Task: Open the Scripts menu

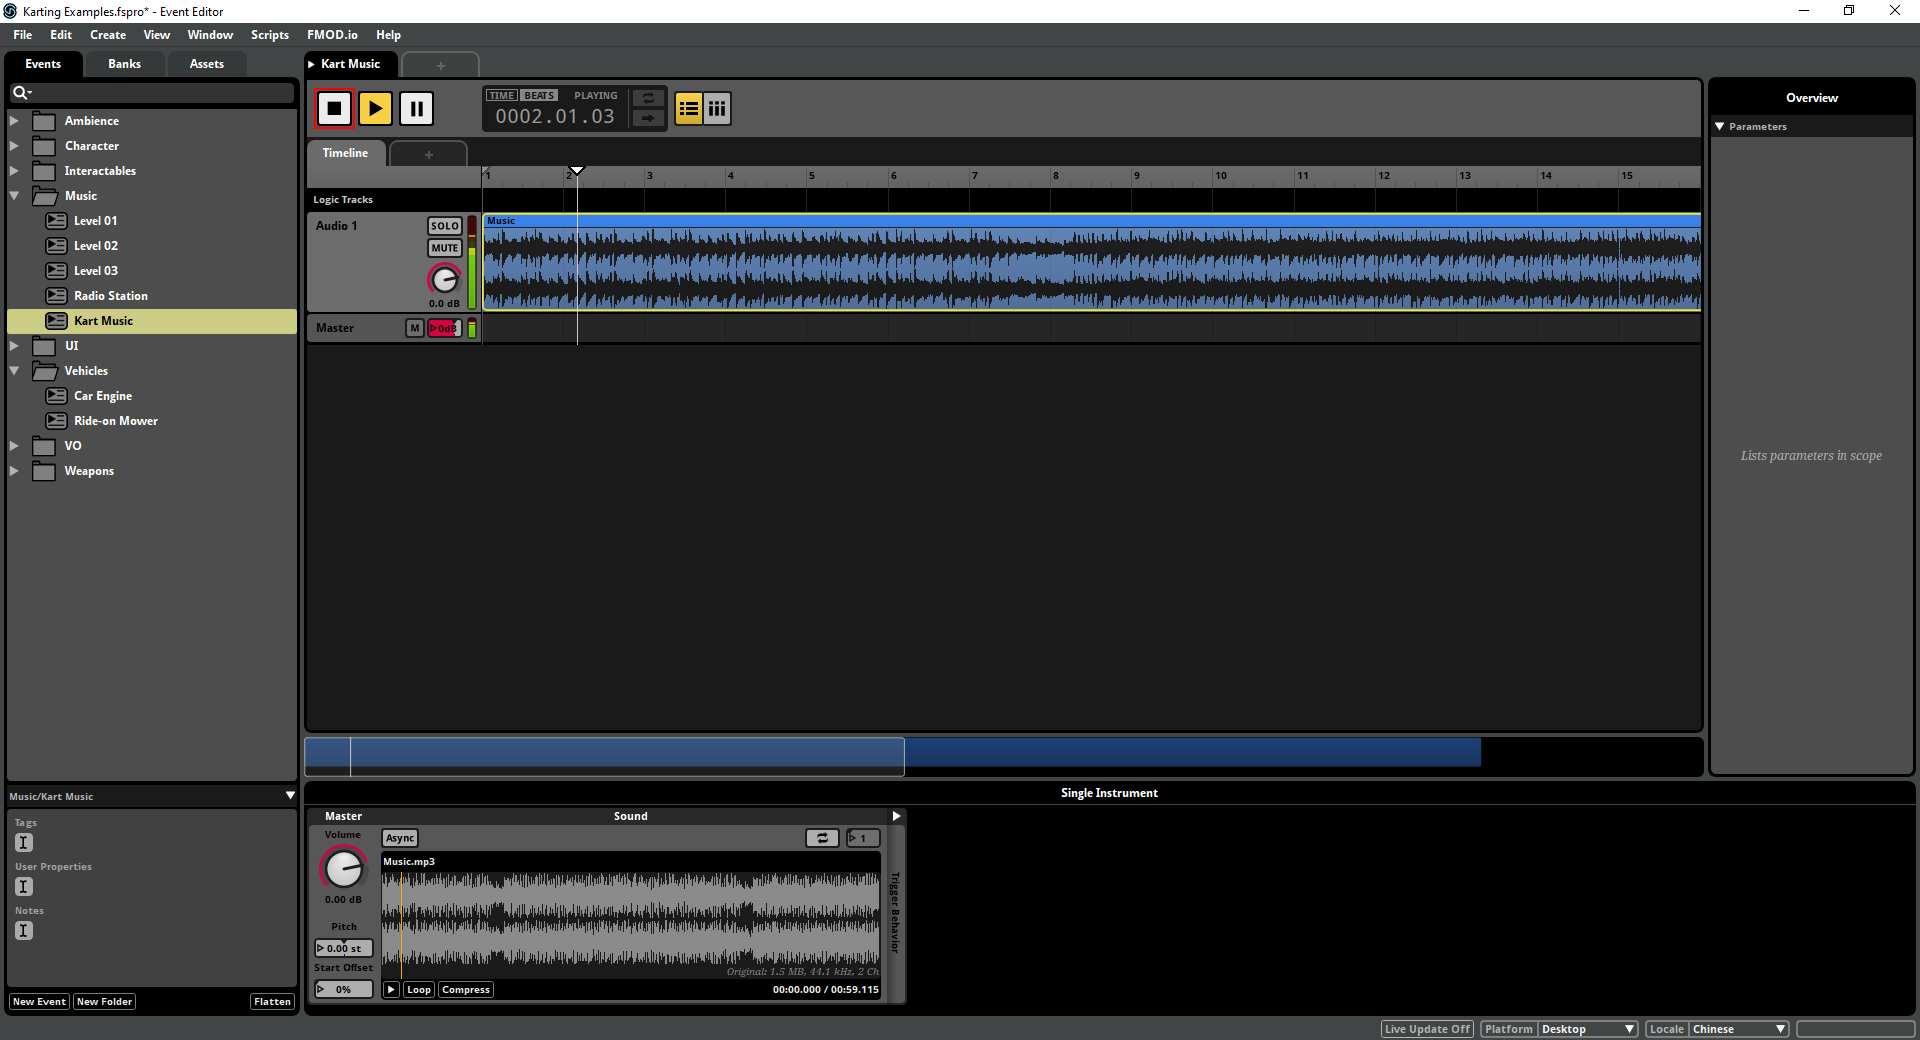Action: click(x=270, y=35)
